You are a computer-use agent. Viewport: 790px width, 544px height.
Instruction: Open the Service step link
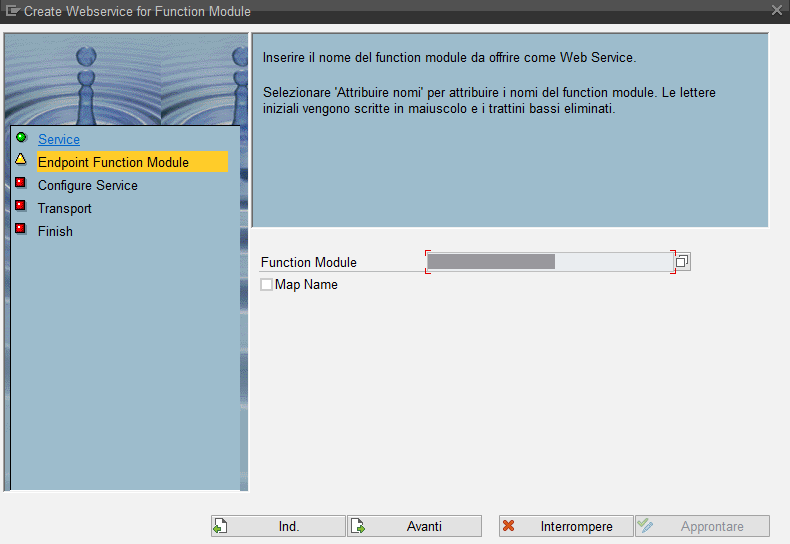click(59, 140)
